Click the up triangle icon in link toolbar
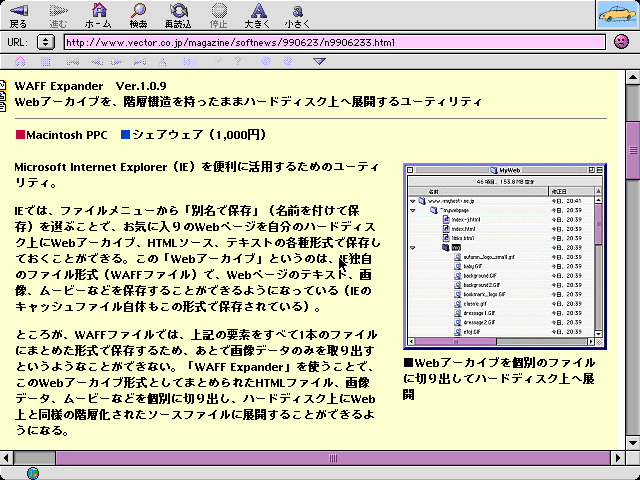 pos(162,62)
